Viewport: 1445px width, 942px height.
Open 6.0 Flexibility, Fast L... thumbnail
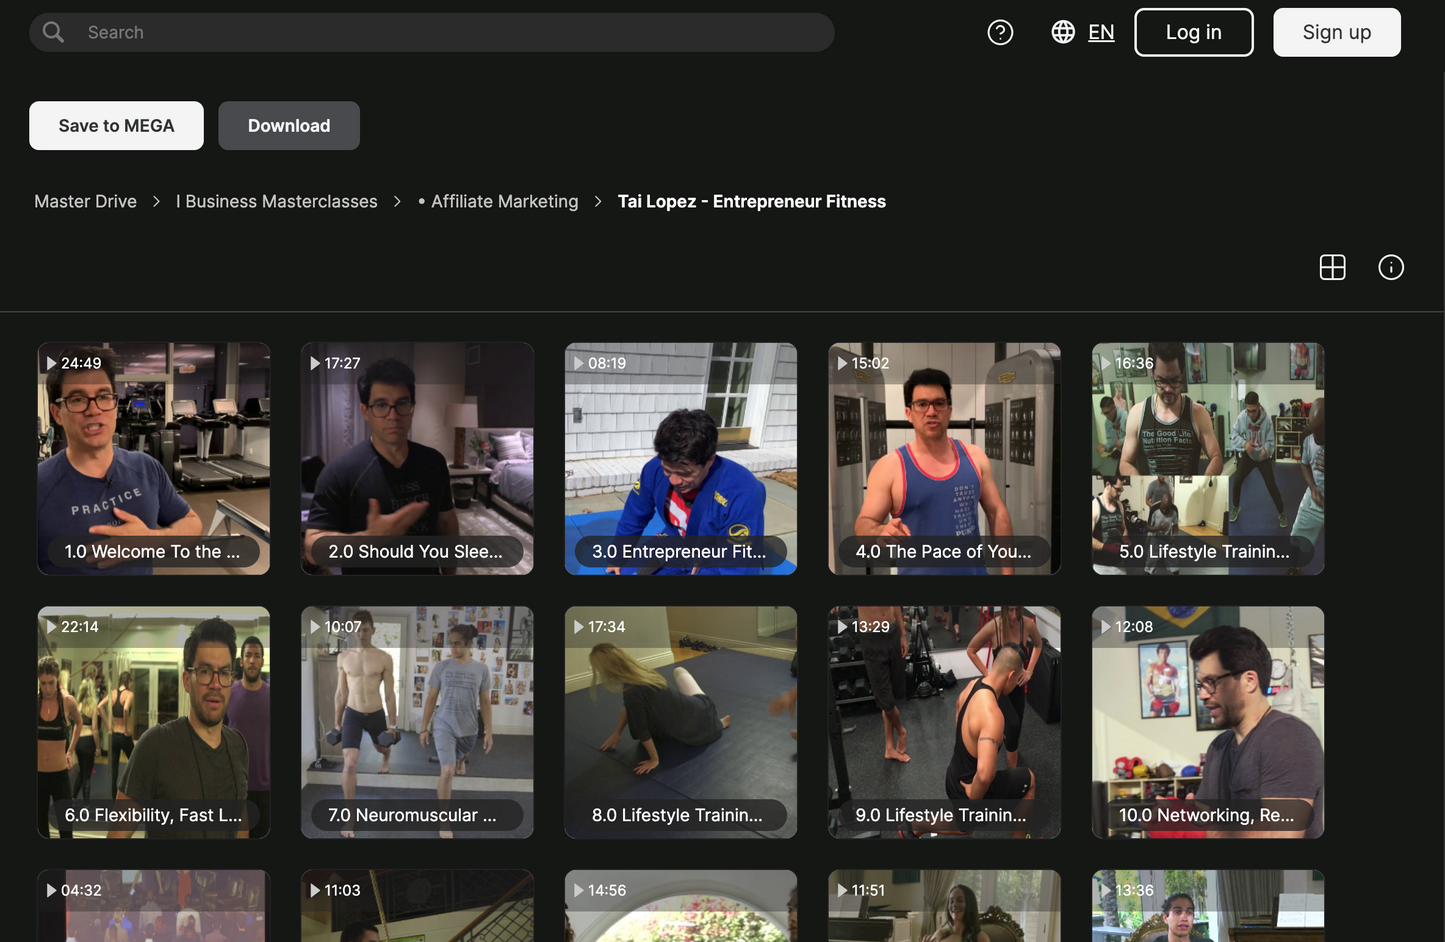point(154,722)
